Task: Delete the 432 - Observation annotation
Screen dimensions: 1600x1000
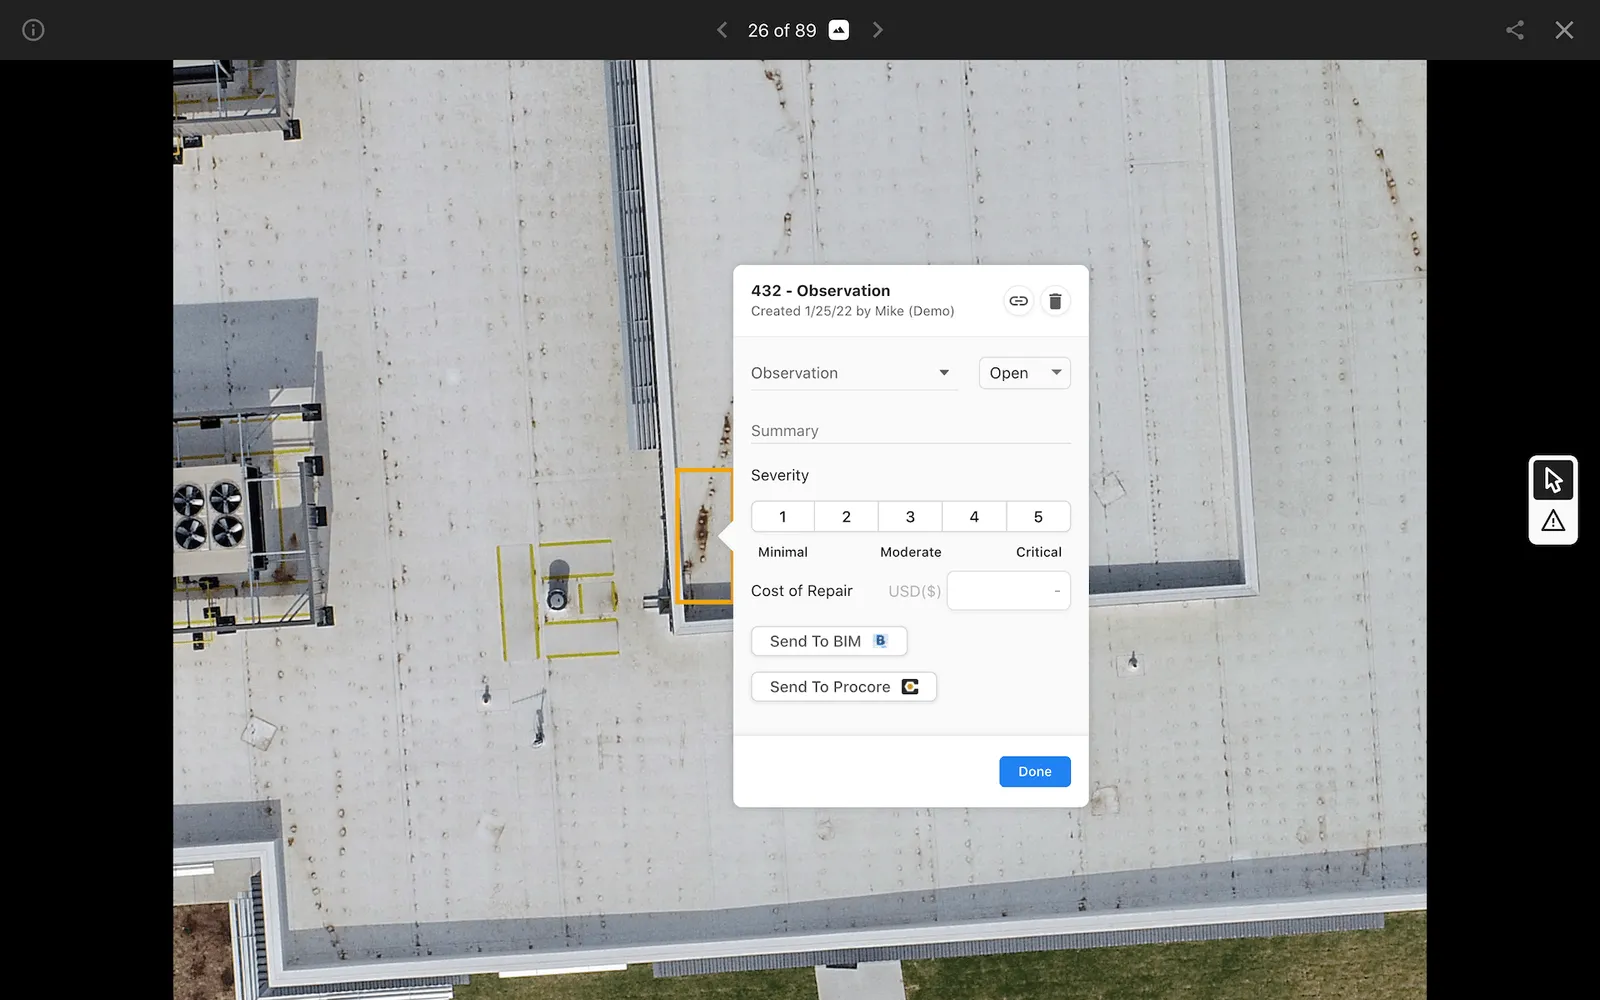Action: pos(1055,300)
